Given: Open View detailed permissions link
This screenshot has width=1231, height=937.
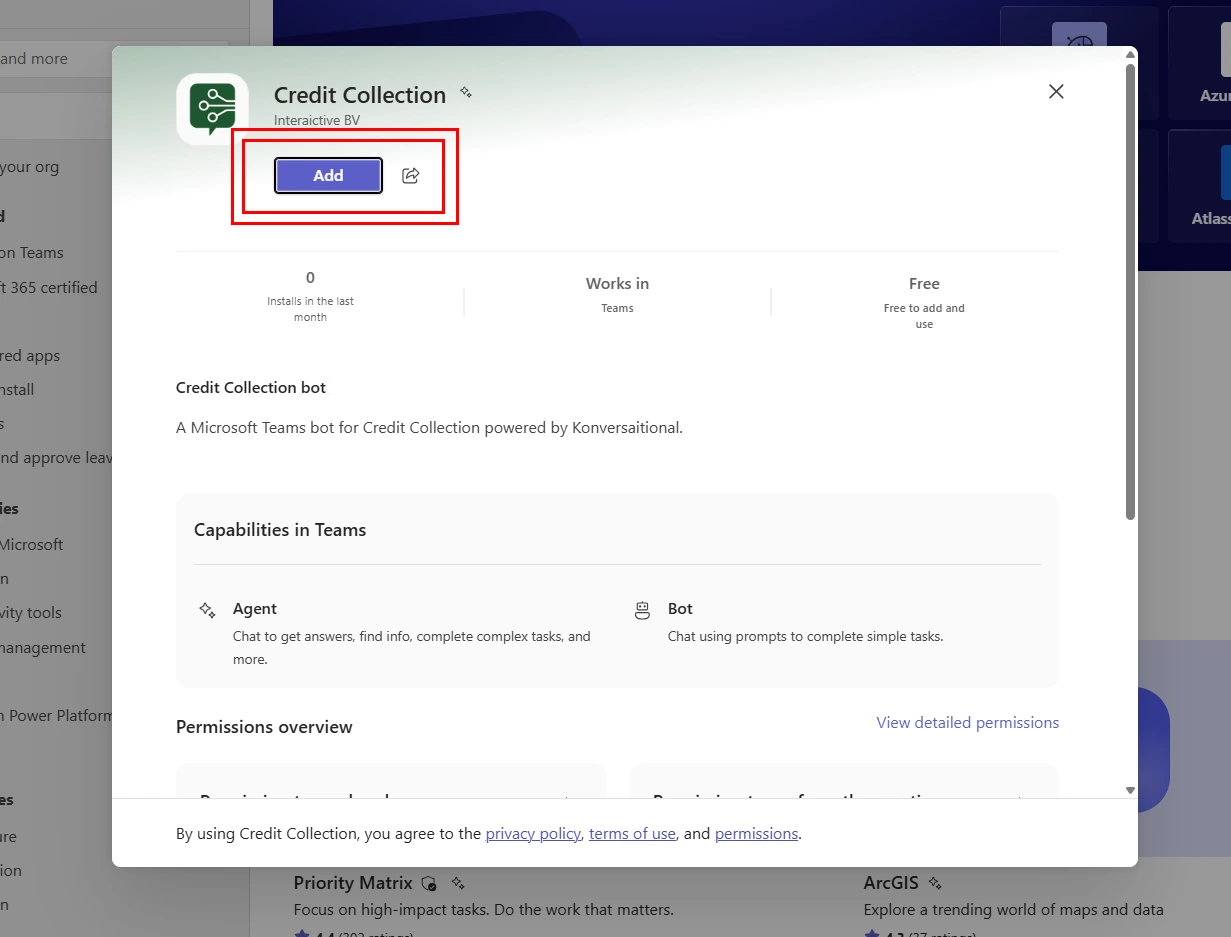Looking at the screenshot, I should point(967,722).
